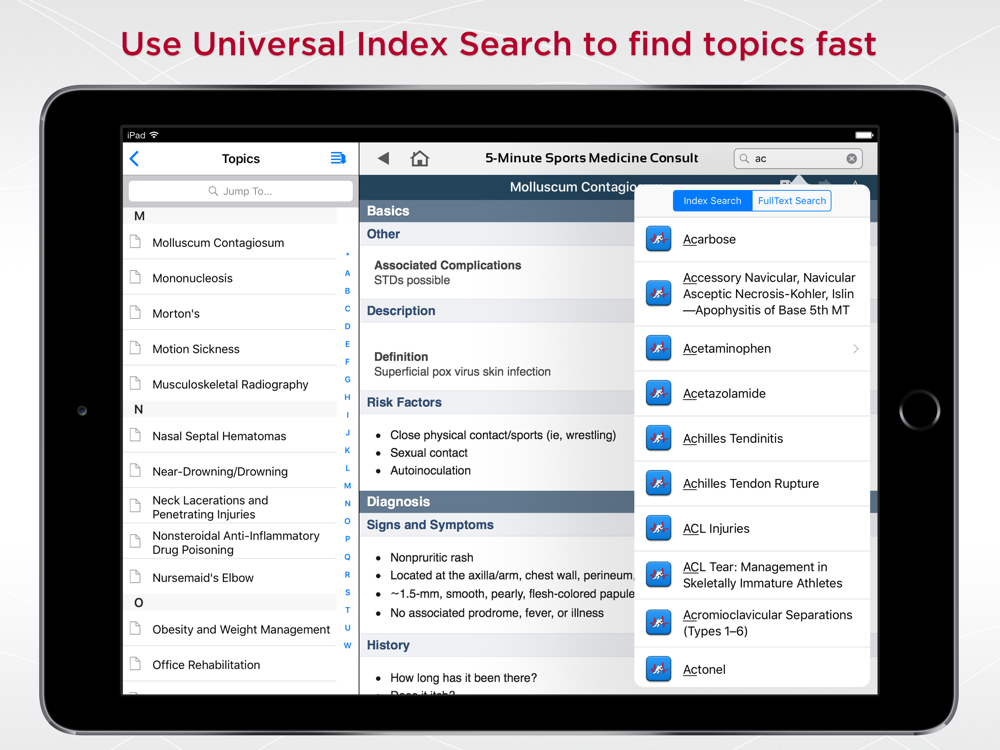Select Acetazolamide search result text
Screen dimensions: 1000x750
coord(724,393)
